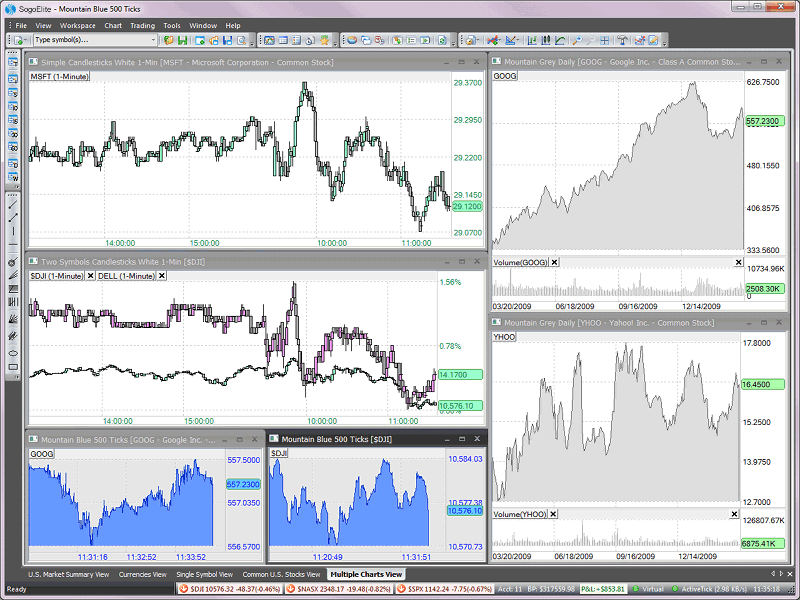Screen dimensions: 800x600
Task: Expand the drawing tools sidebar overflow arrow
Action: (16, 377)
